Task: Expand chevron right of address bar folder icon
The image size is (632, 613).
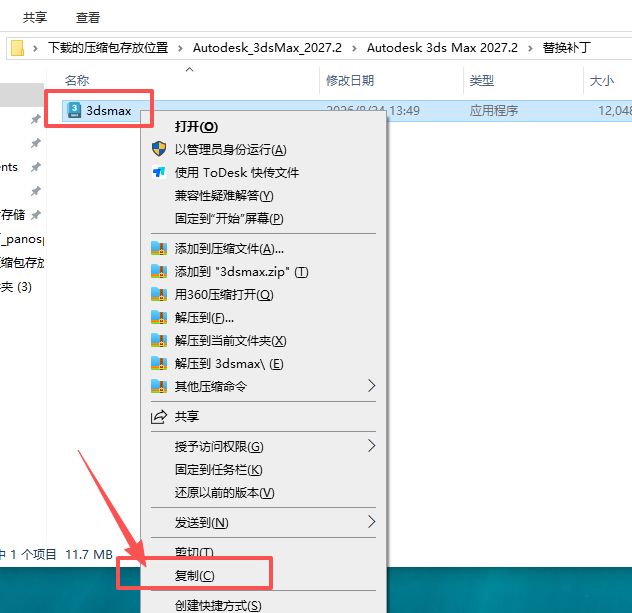Action: pyautogui.click(x=35, y=48)
